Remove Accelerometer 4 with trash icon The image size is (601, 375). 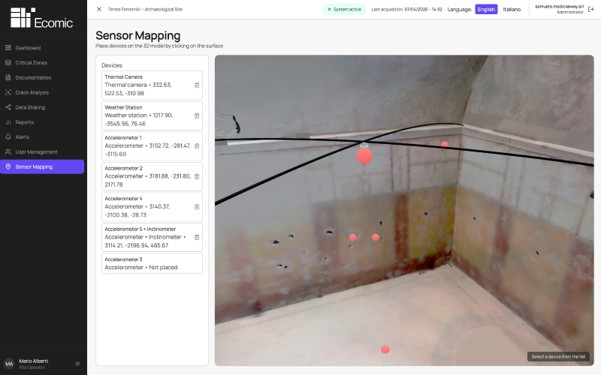(197, 207)
